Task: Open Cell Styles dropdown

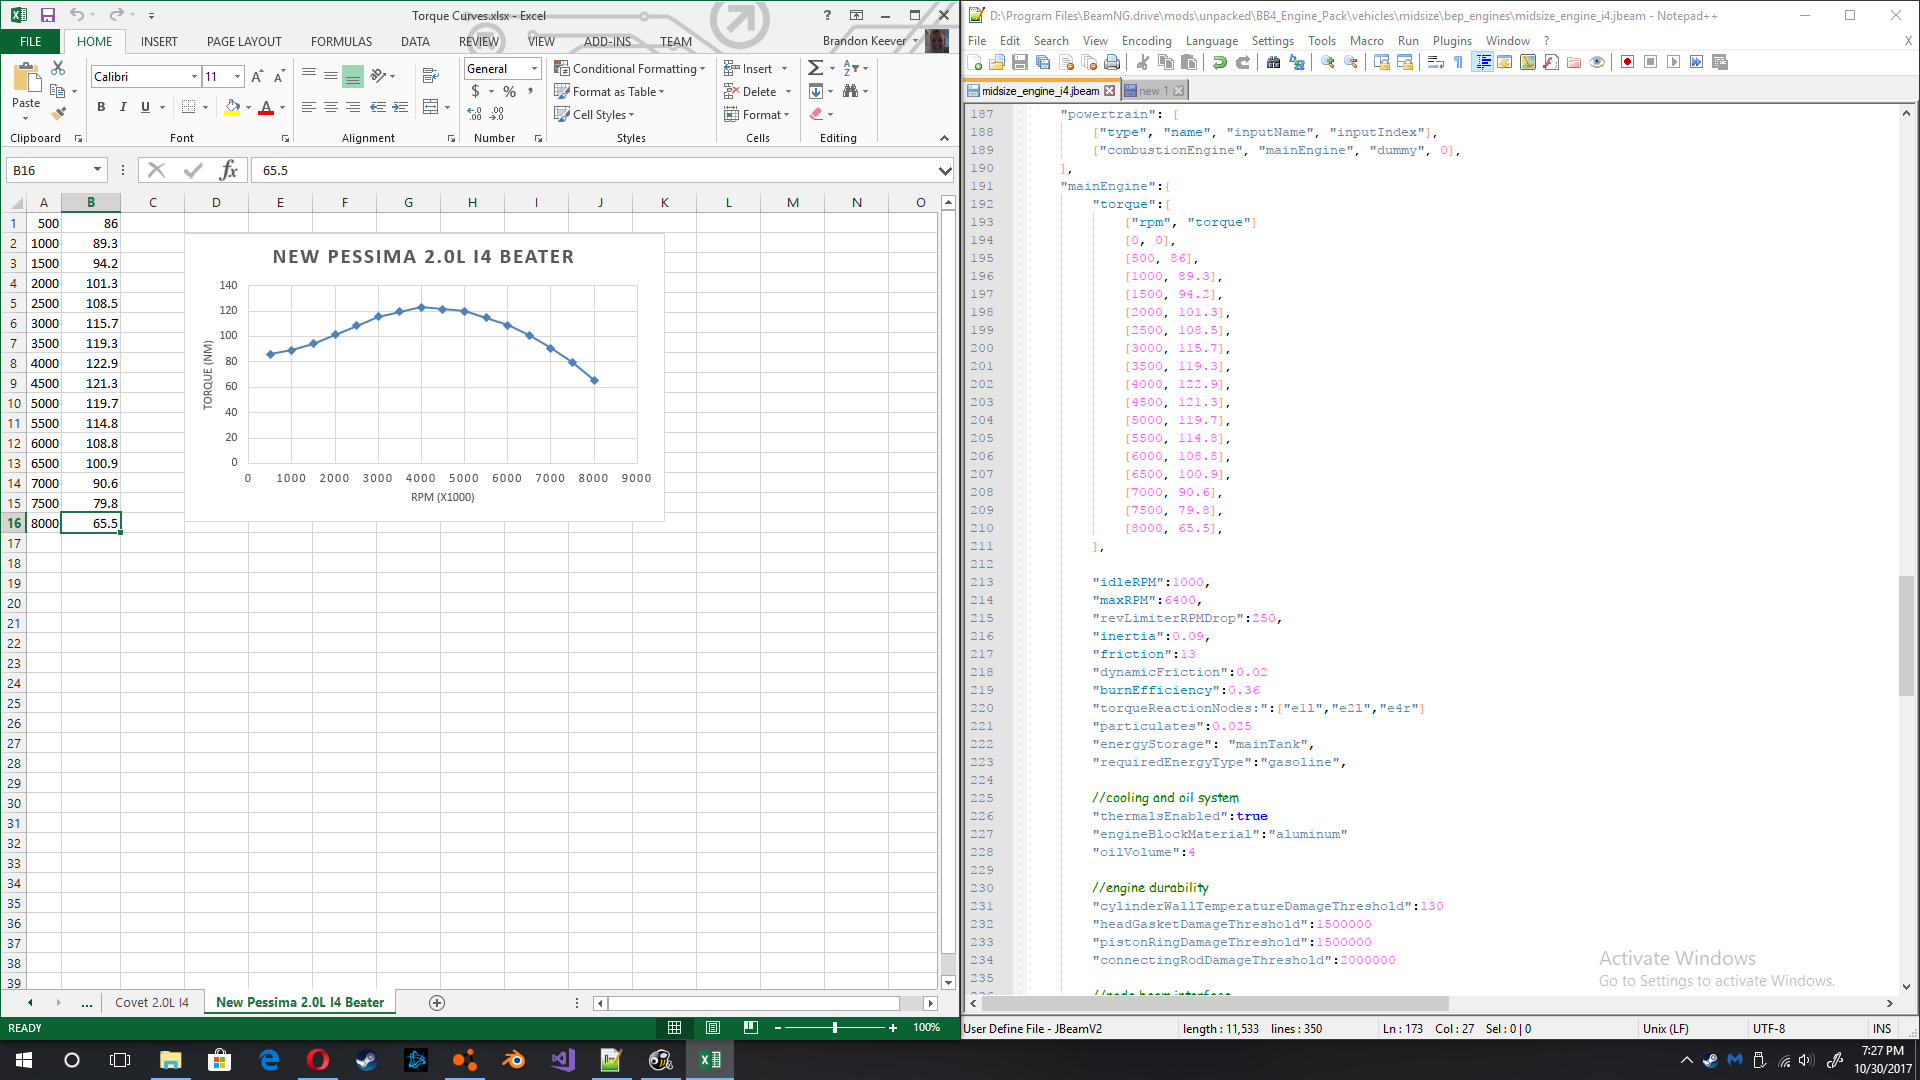Action: coord(594,114)
